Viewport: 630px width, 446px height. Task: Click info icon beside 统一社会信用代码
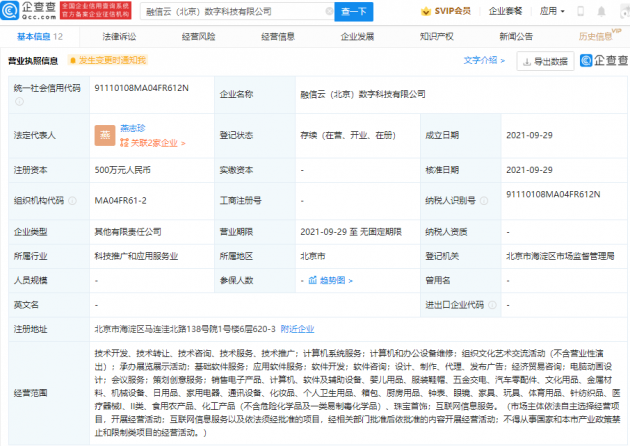(19, 102)
